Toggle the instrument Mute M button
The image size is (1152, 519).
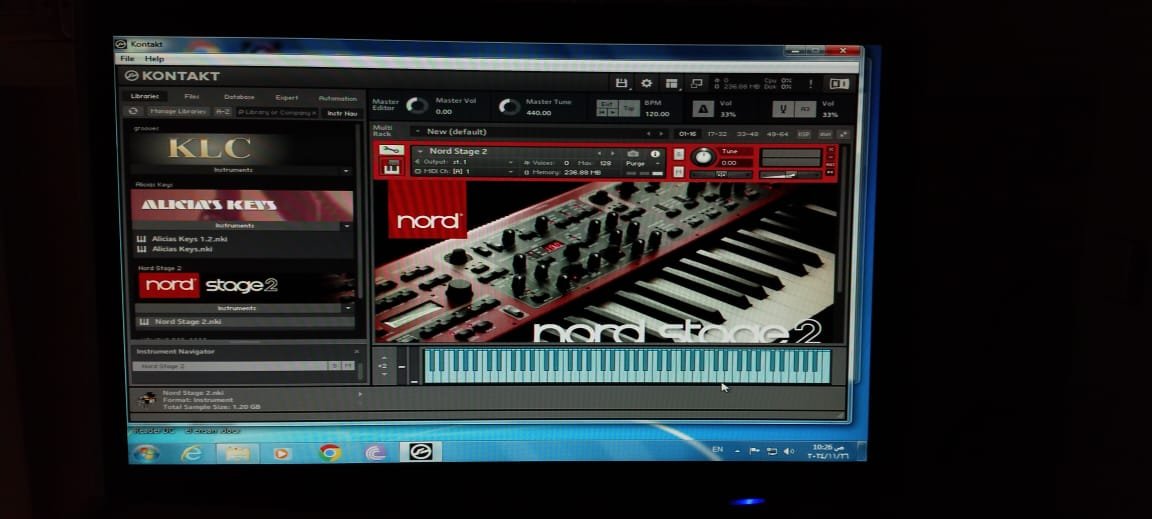(678, 171)
